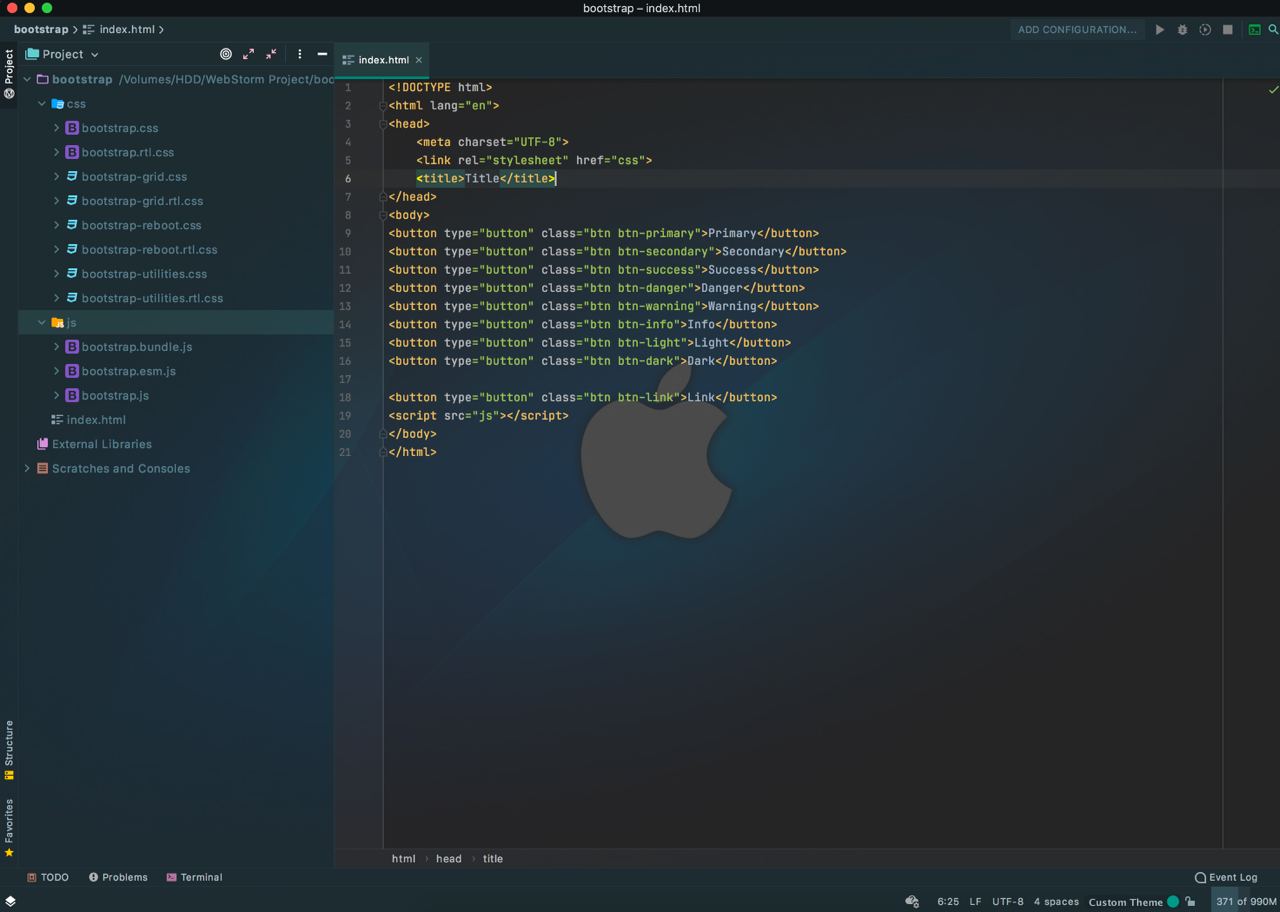Click the btn-danger button code on line 12
Image resolution: width=1280 pixels, height=912 pixels.
point(597,288)
